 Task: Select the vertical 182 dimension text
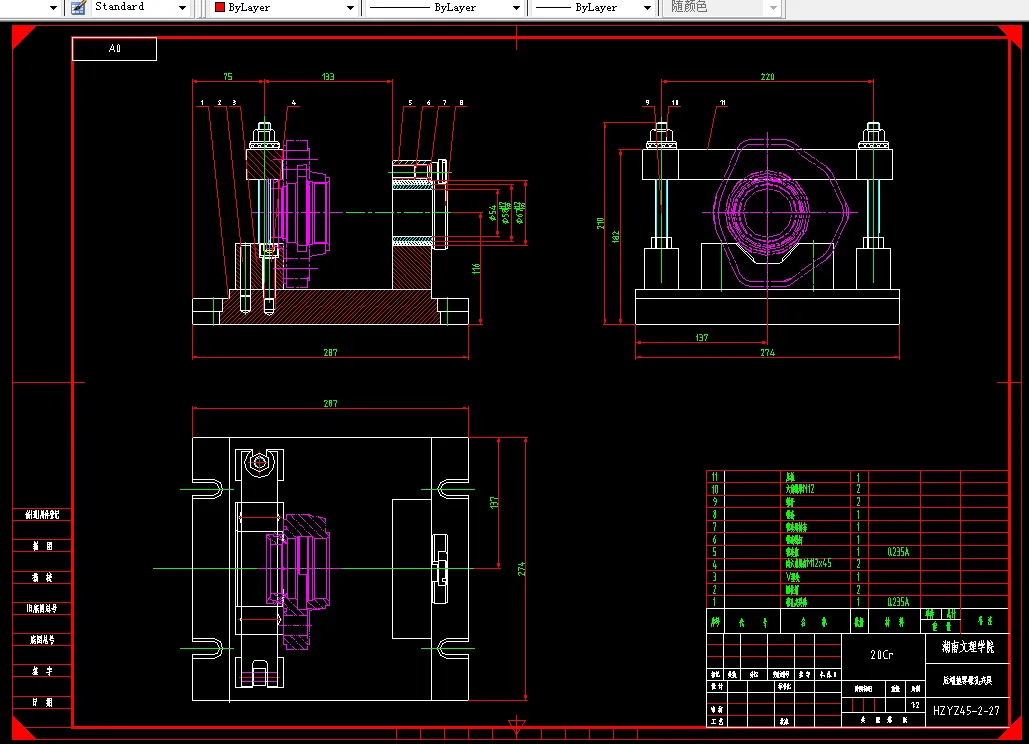pos(616,236)
